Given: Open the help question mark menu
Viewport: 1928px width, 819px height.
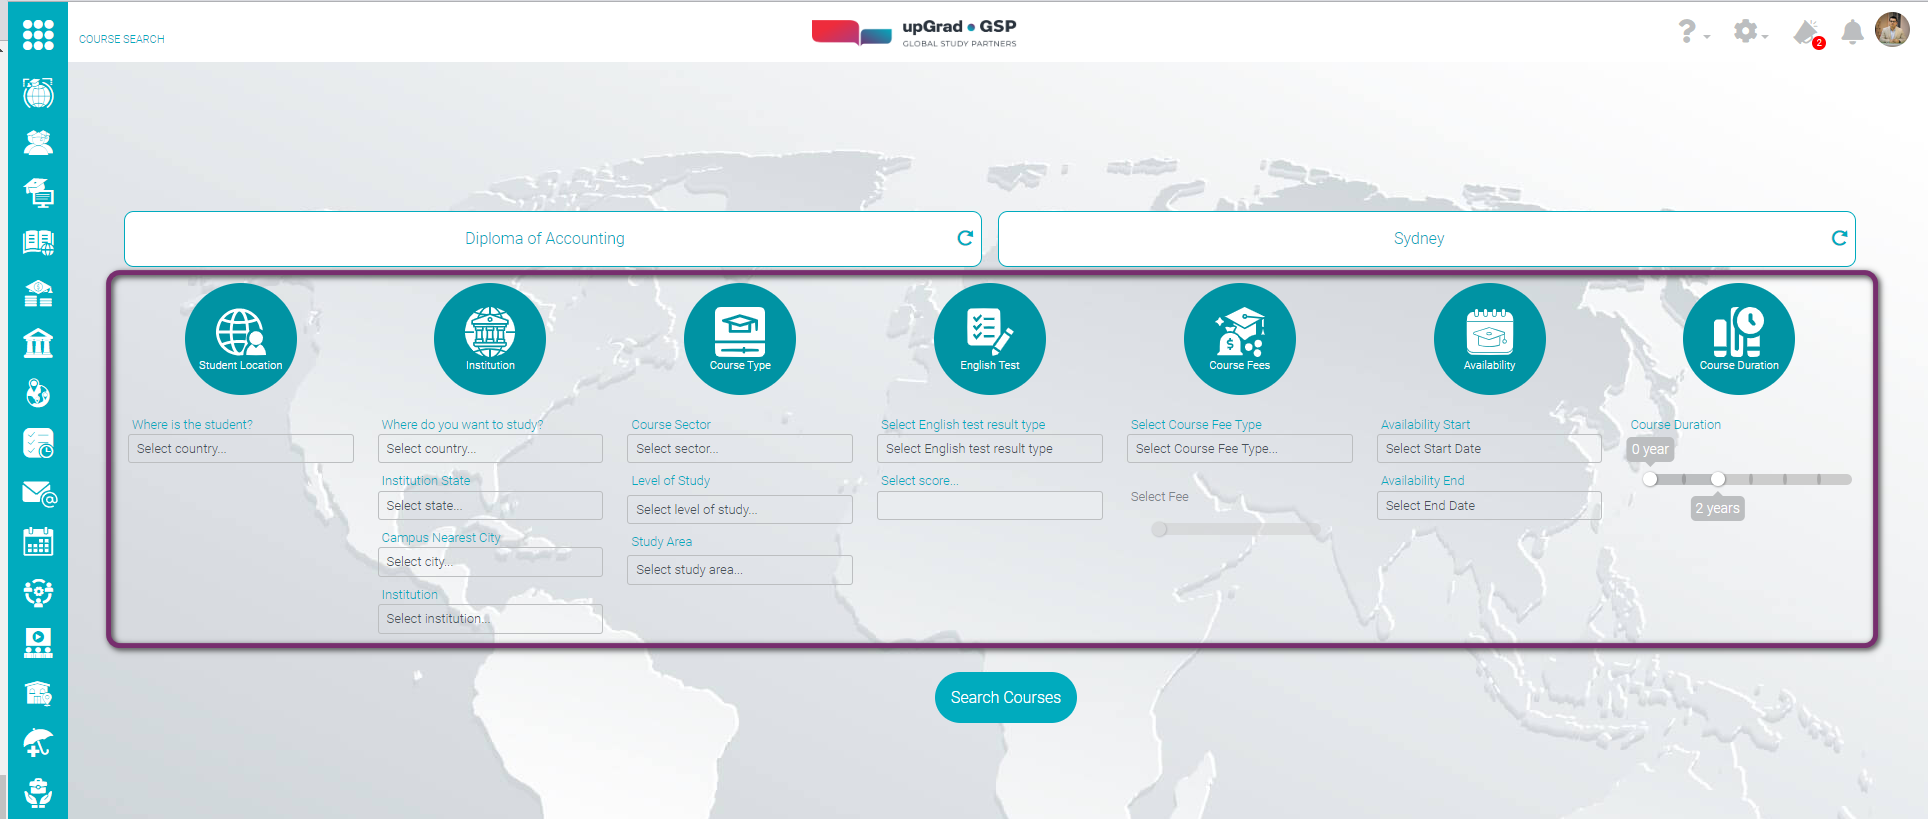Looking at the screenshot, I should (x=1689, y=32).
